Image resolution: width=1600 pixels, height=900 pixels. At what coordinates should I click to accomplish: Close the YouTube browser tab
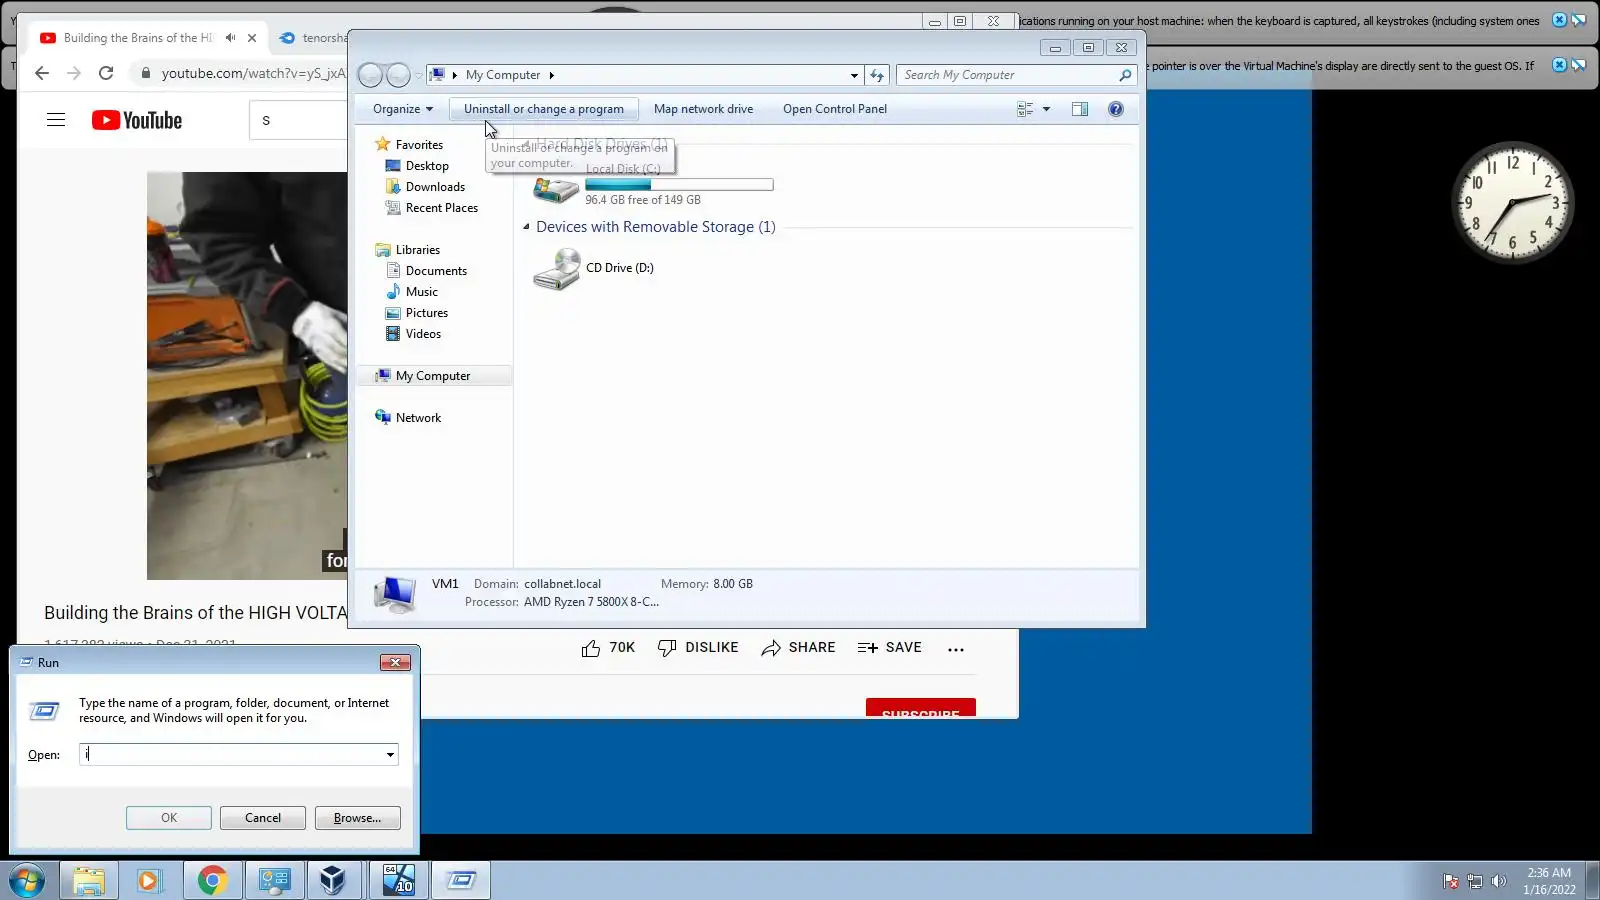(252, 38)
